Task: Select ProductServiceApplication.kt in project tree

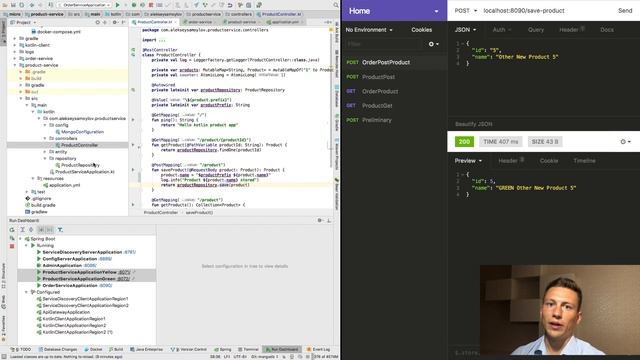Action: pyautogui.click(x=82, y=172)
